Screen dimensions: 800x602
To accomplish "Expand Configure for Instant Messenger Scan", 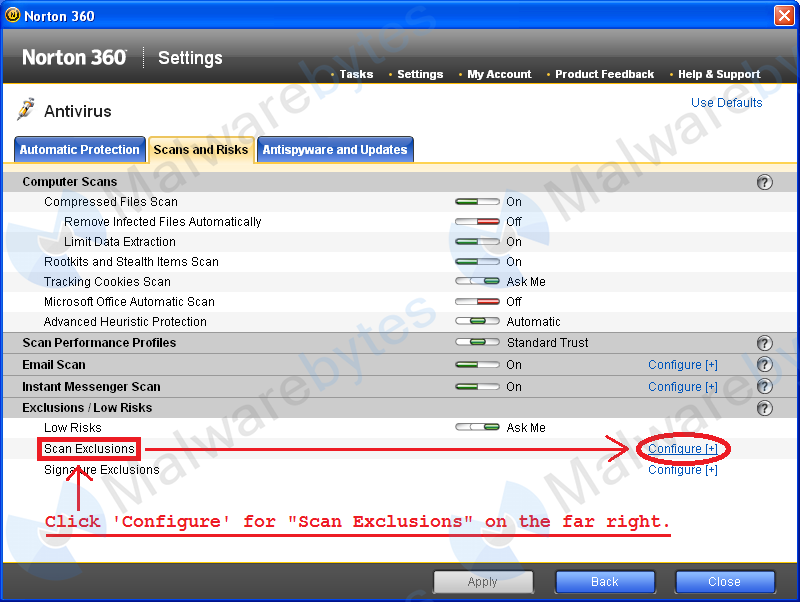I will pyautogui.click(x=683, y=387).
